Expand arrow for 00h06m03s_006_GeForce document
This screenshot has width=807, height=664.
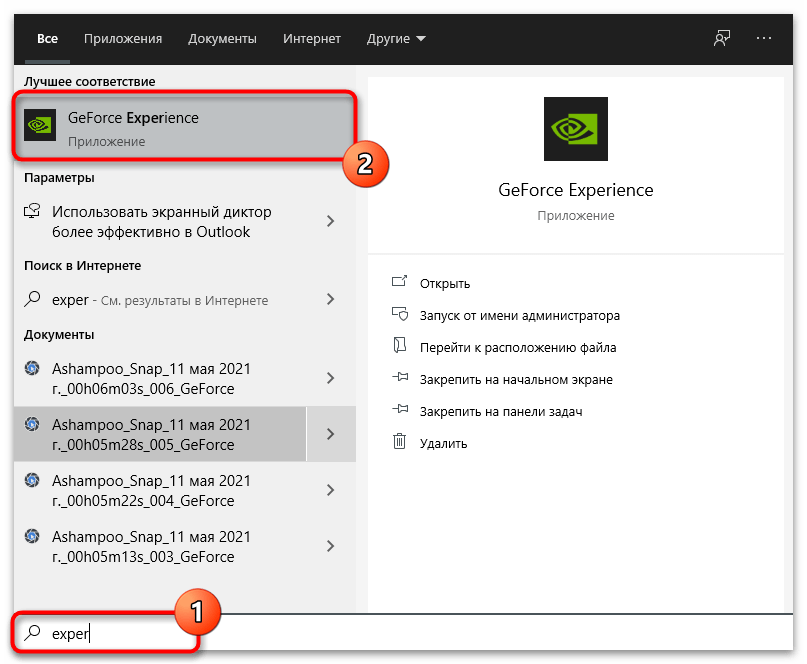click(x=330, y=378)
